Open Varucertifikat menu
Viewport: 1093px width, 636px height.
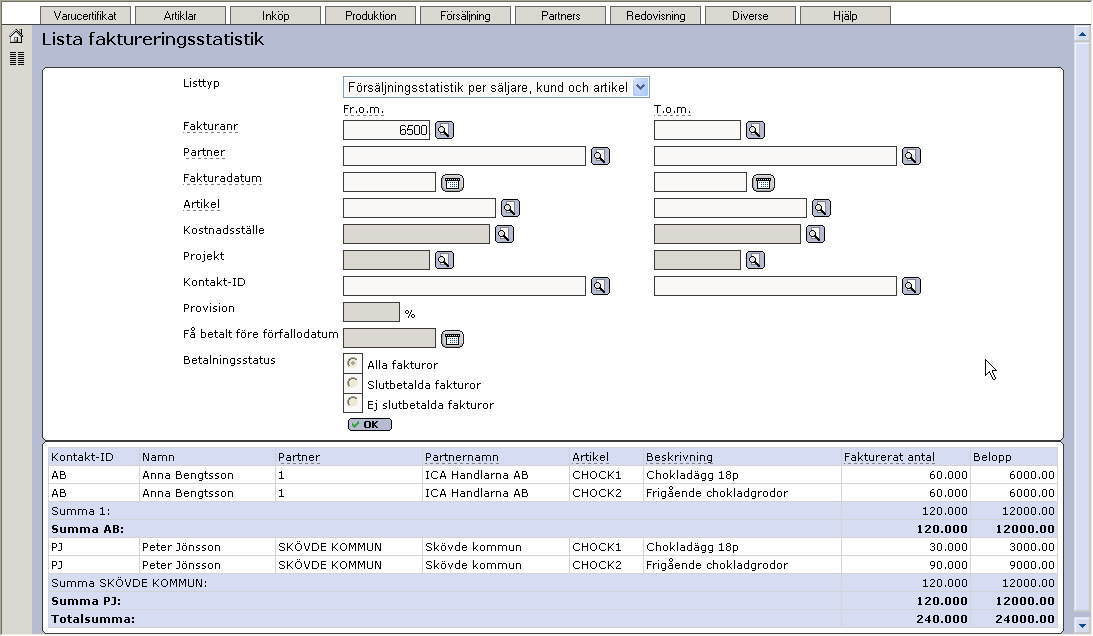(x=85, y=15)
